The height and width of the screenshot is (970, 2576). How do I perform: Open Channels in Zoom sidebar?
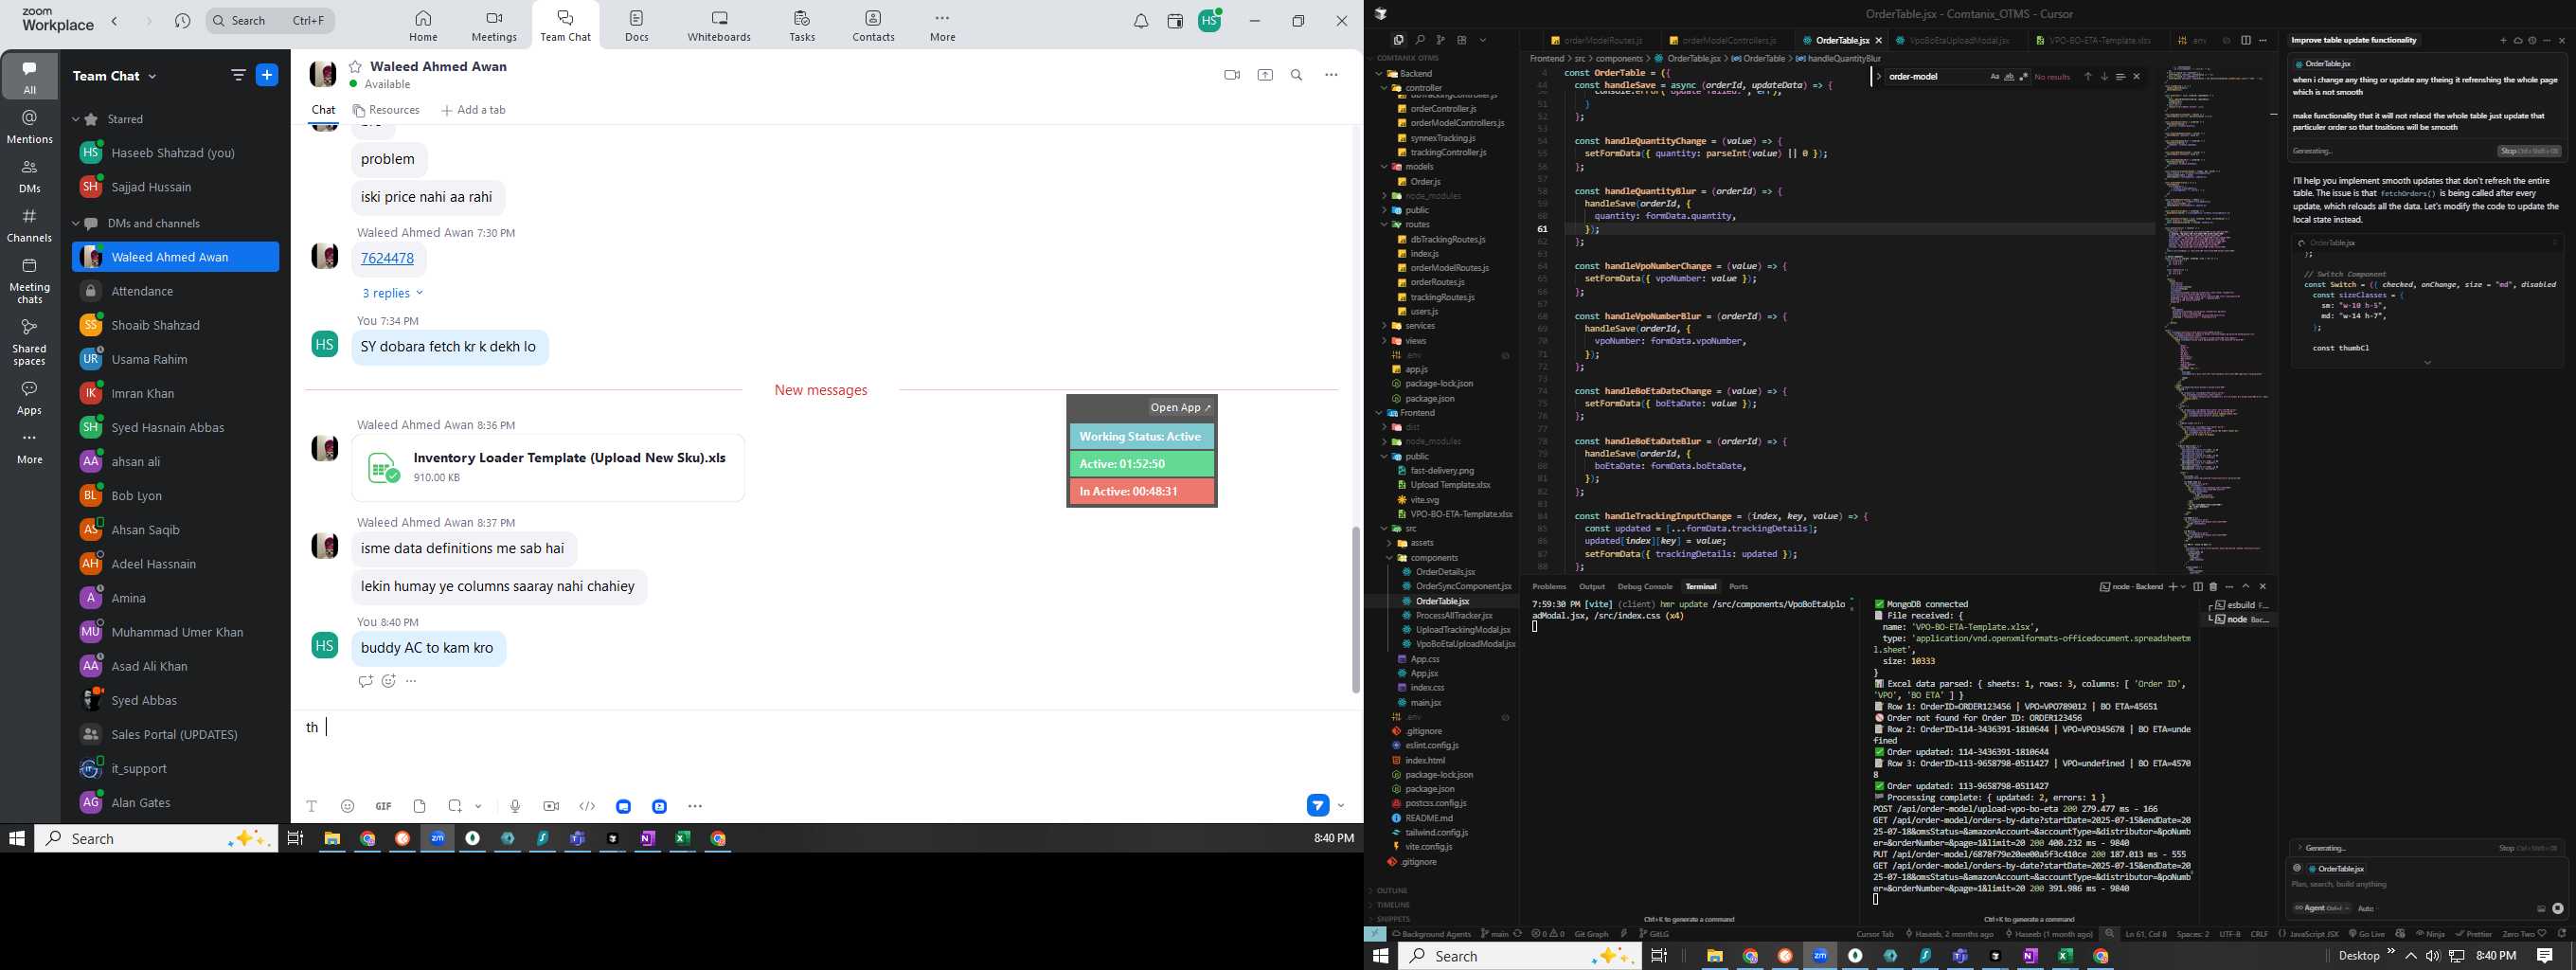(x=30, y=226)
